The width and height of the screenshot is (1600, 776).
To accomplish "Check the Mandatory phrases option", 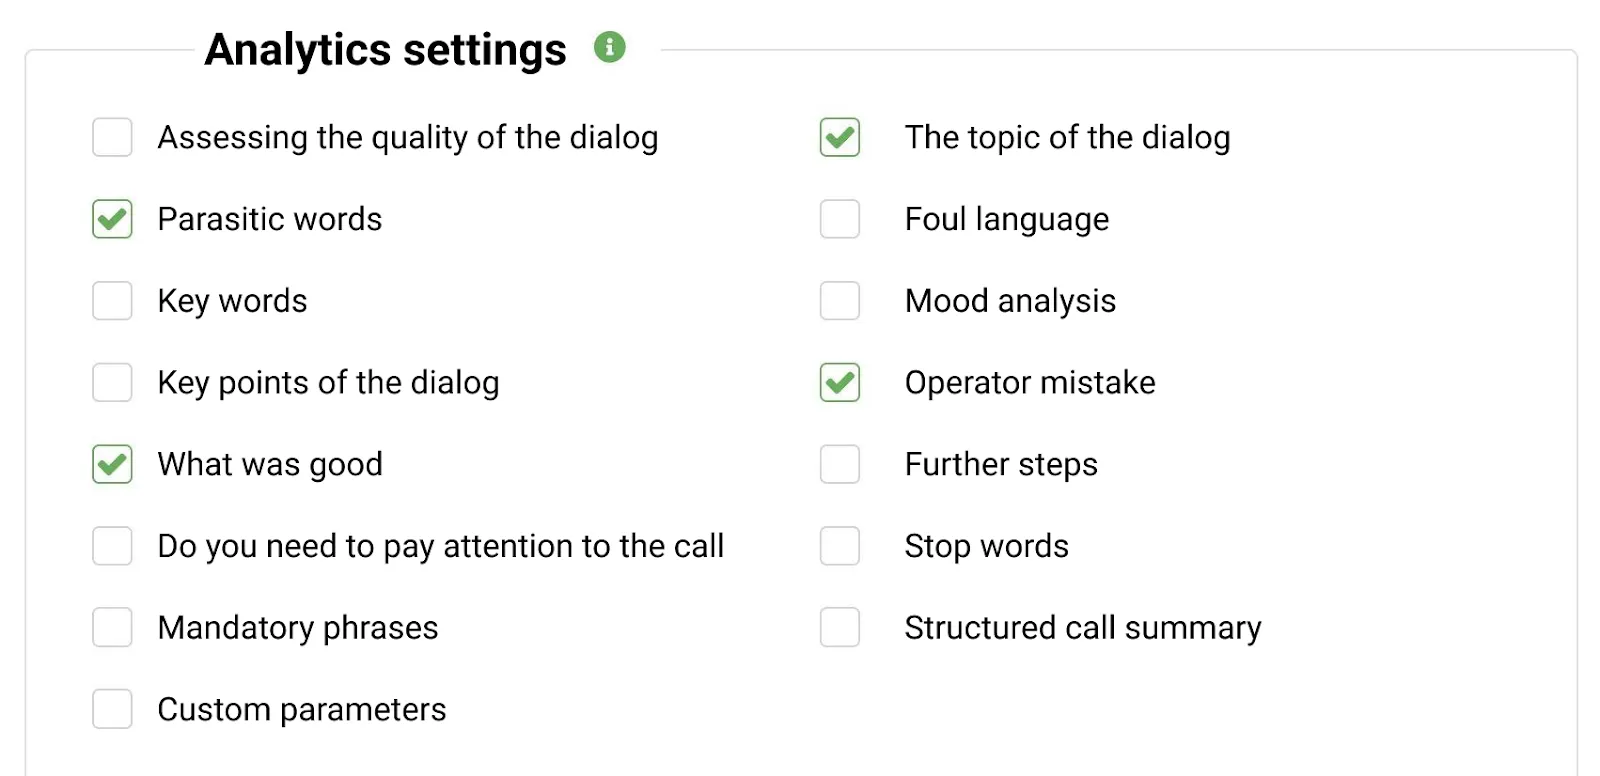I will (112, 627).
